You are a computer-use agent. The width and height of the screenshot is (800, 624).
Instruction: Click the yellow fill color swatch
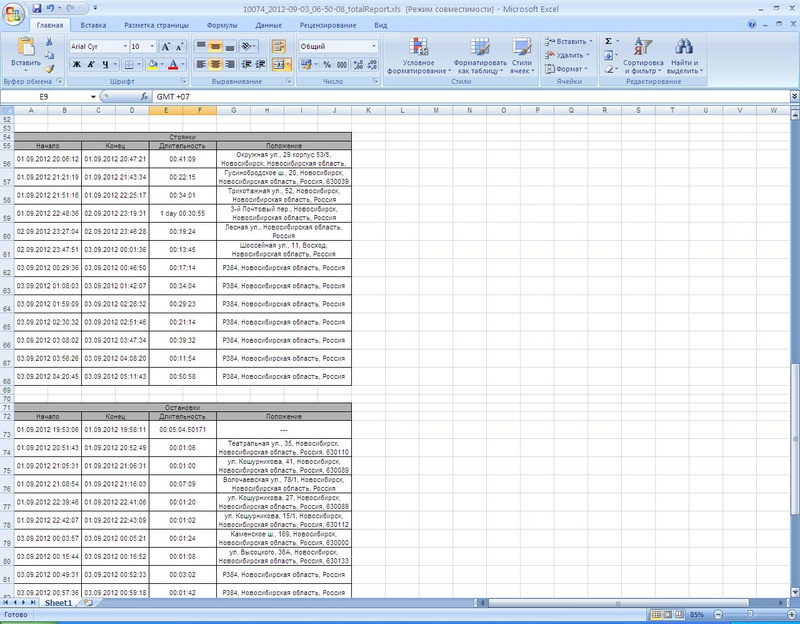[151, 64]
